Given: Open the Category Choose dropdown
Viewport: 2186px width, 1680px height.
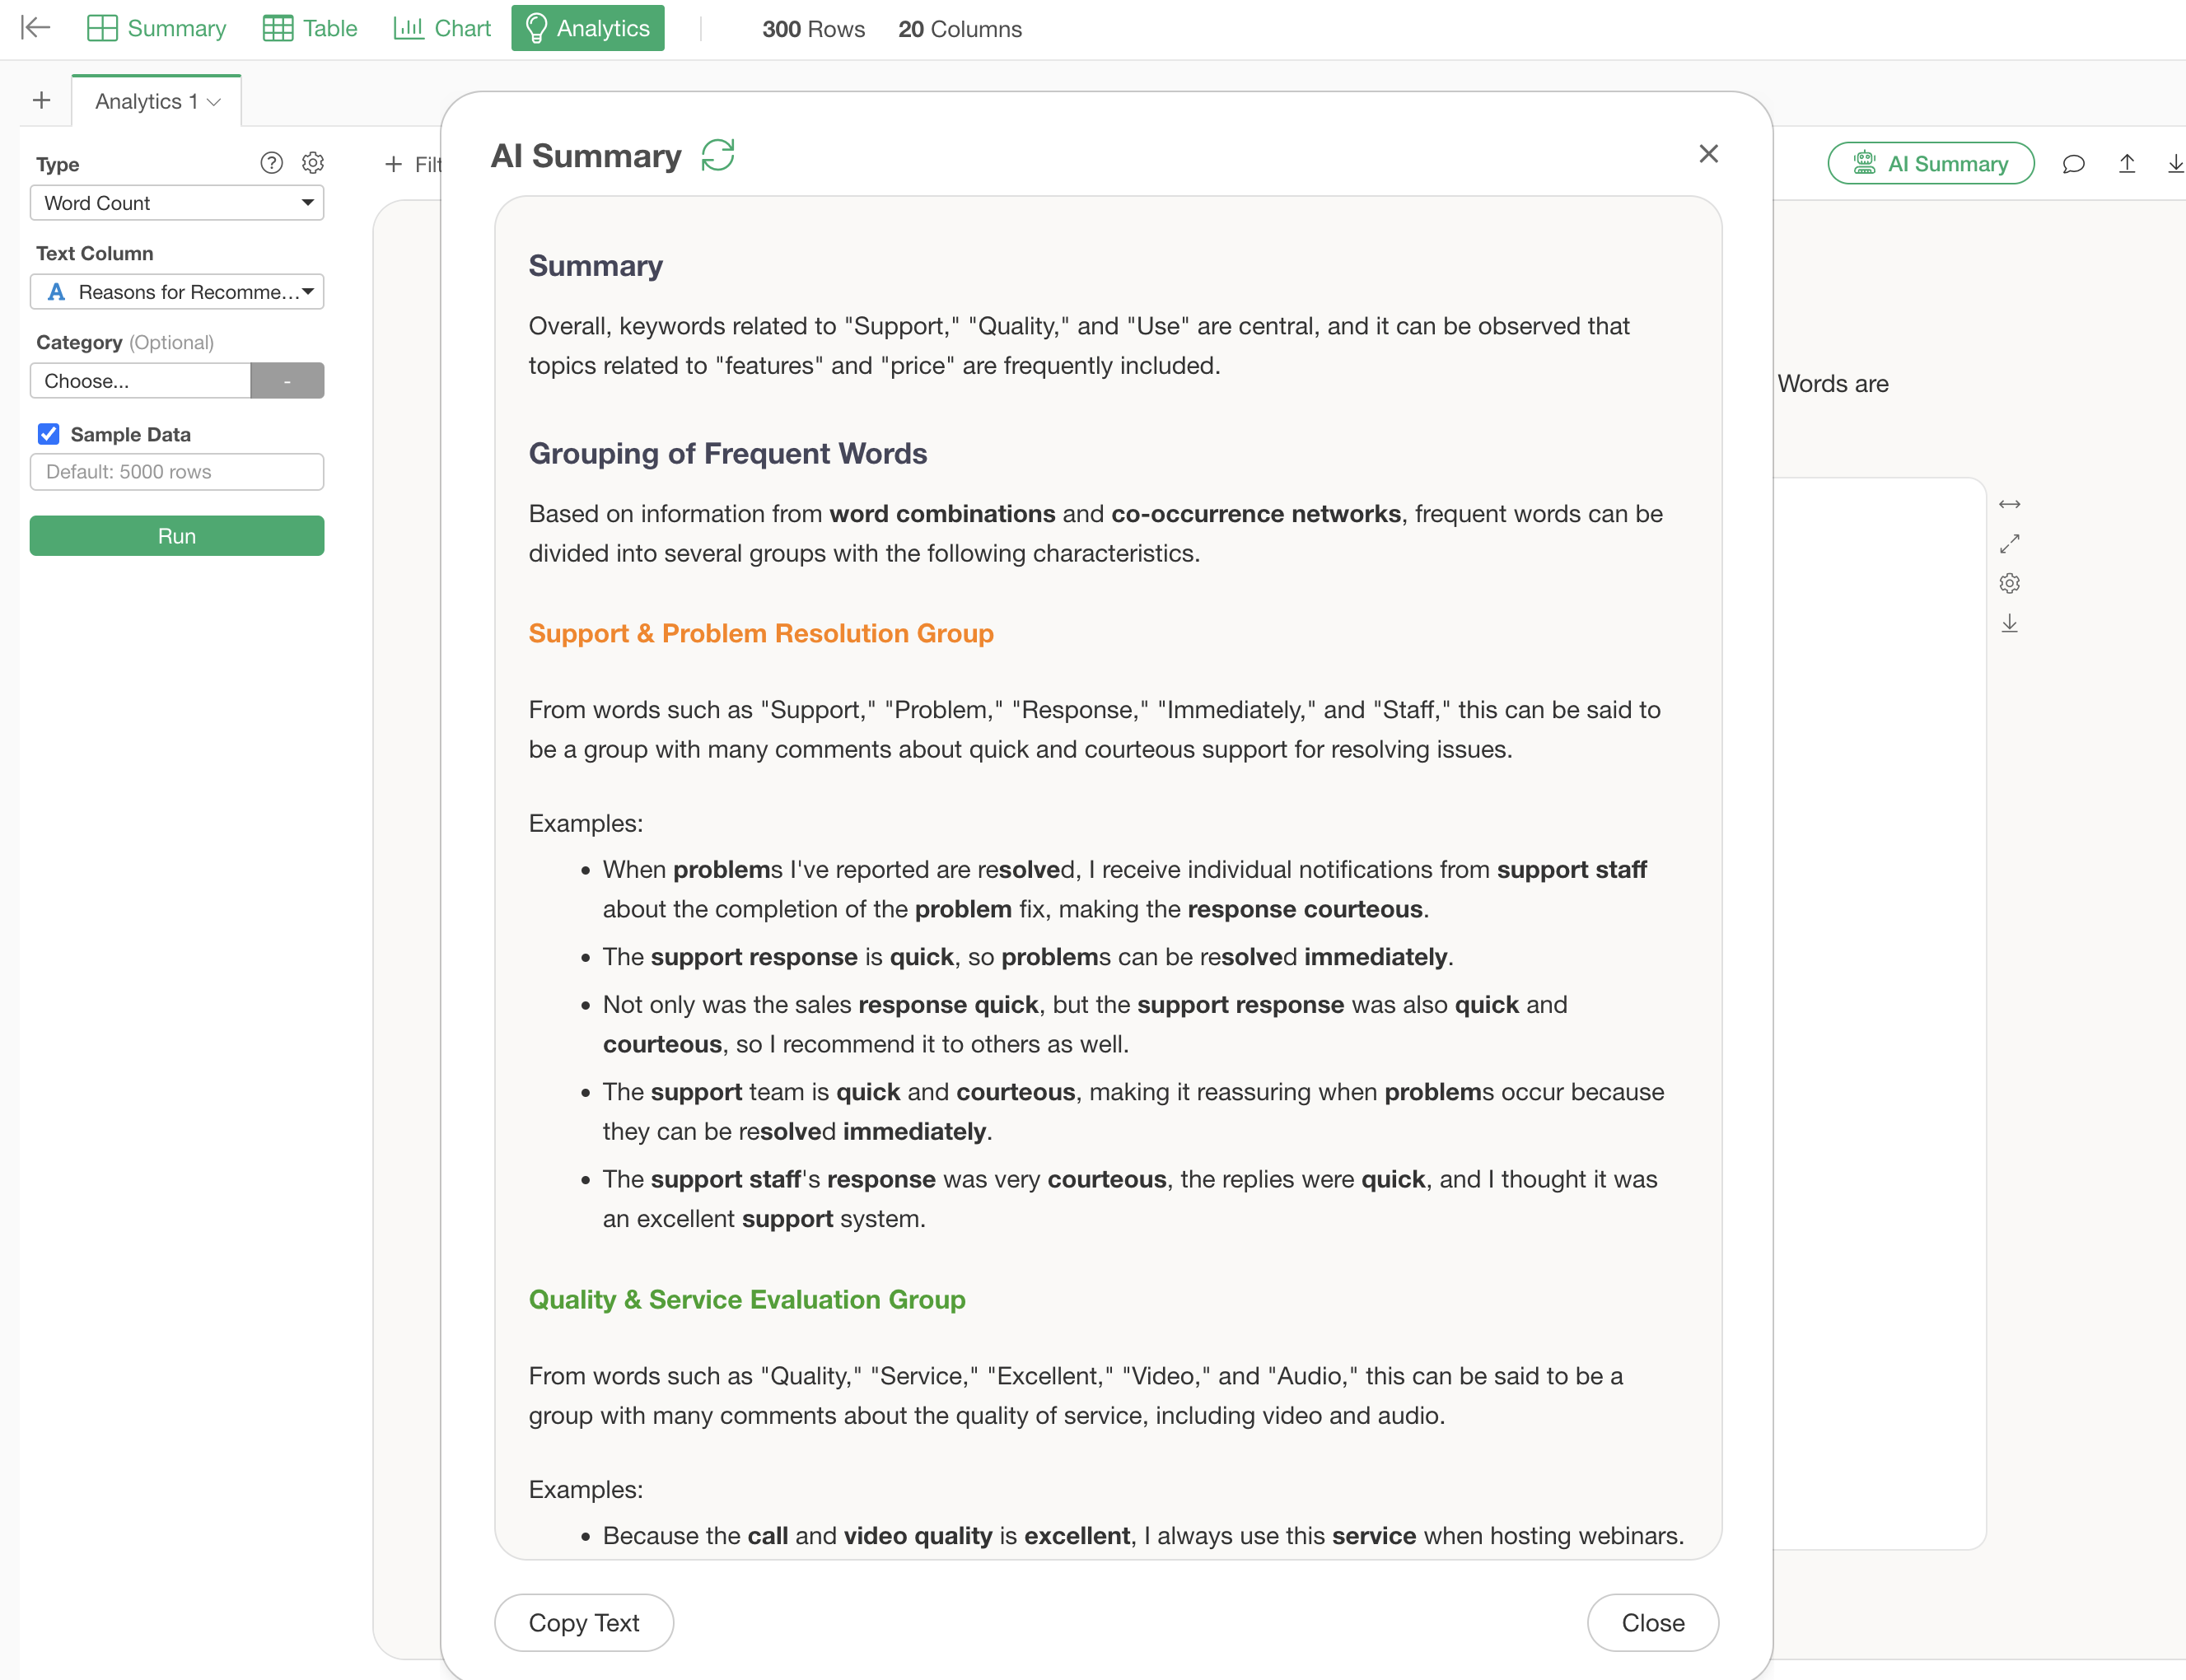Looking at the screenshot, I should [140, 381].
